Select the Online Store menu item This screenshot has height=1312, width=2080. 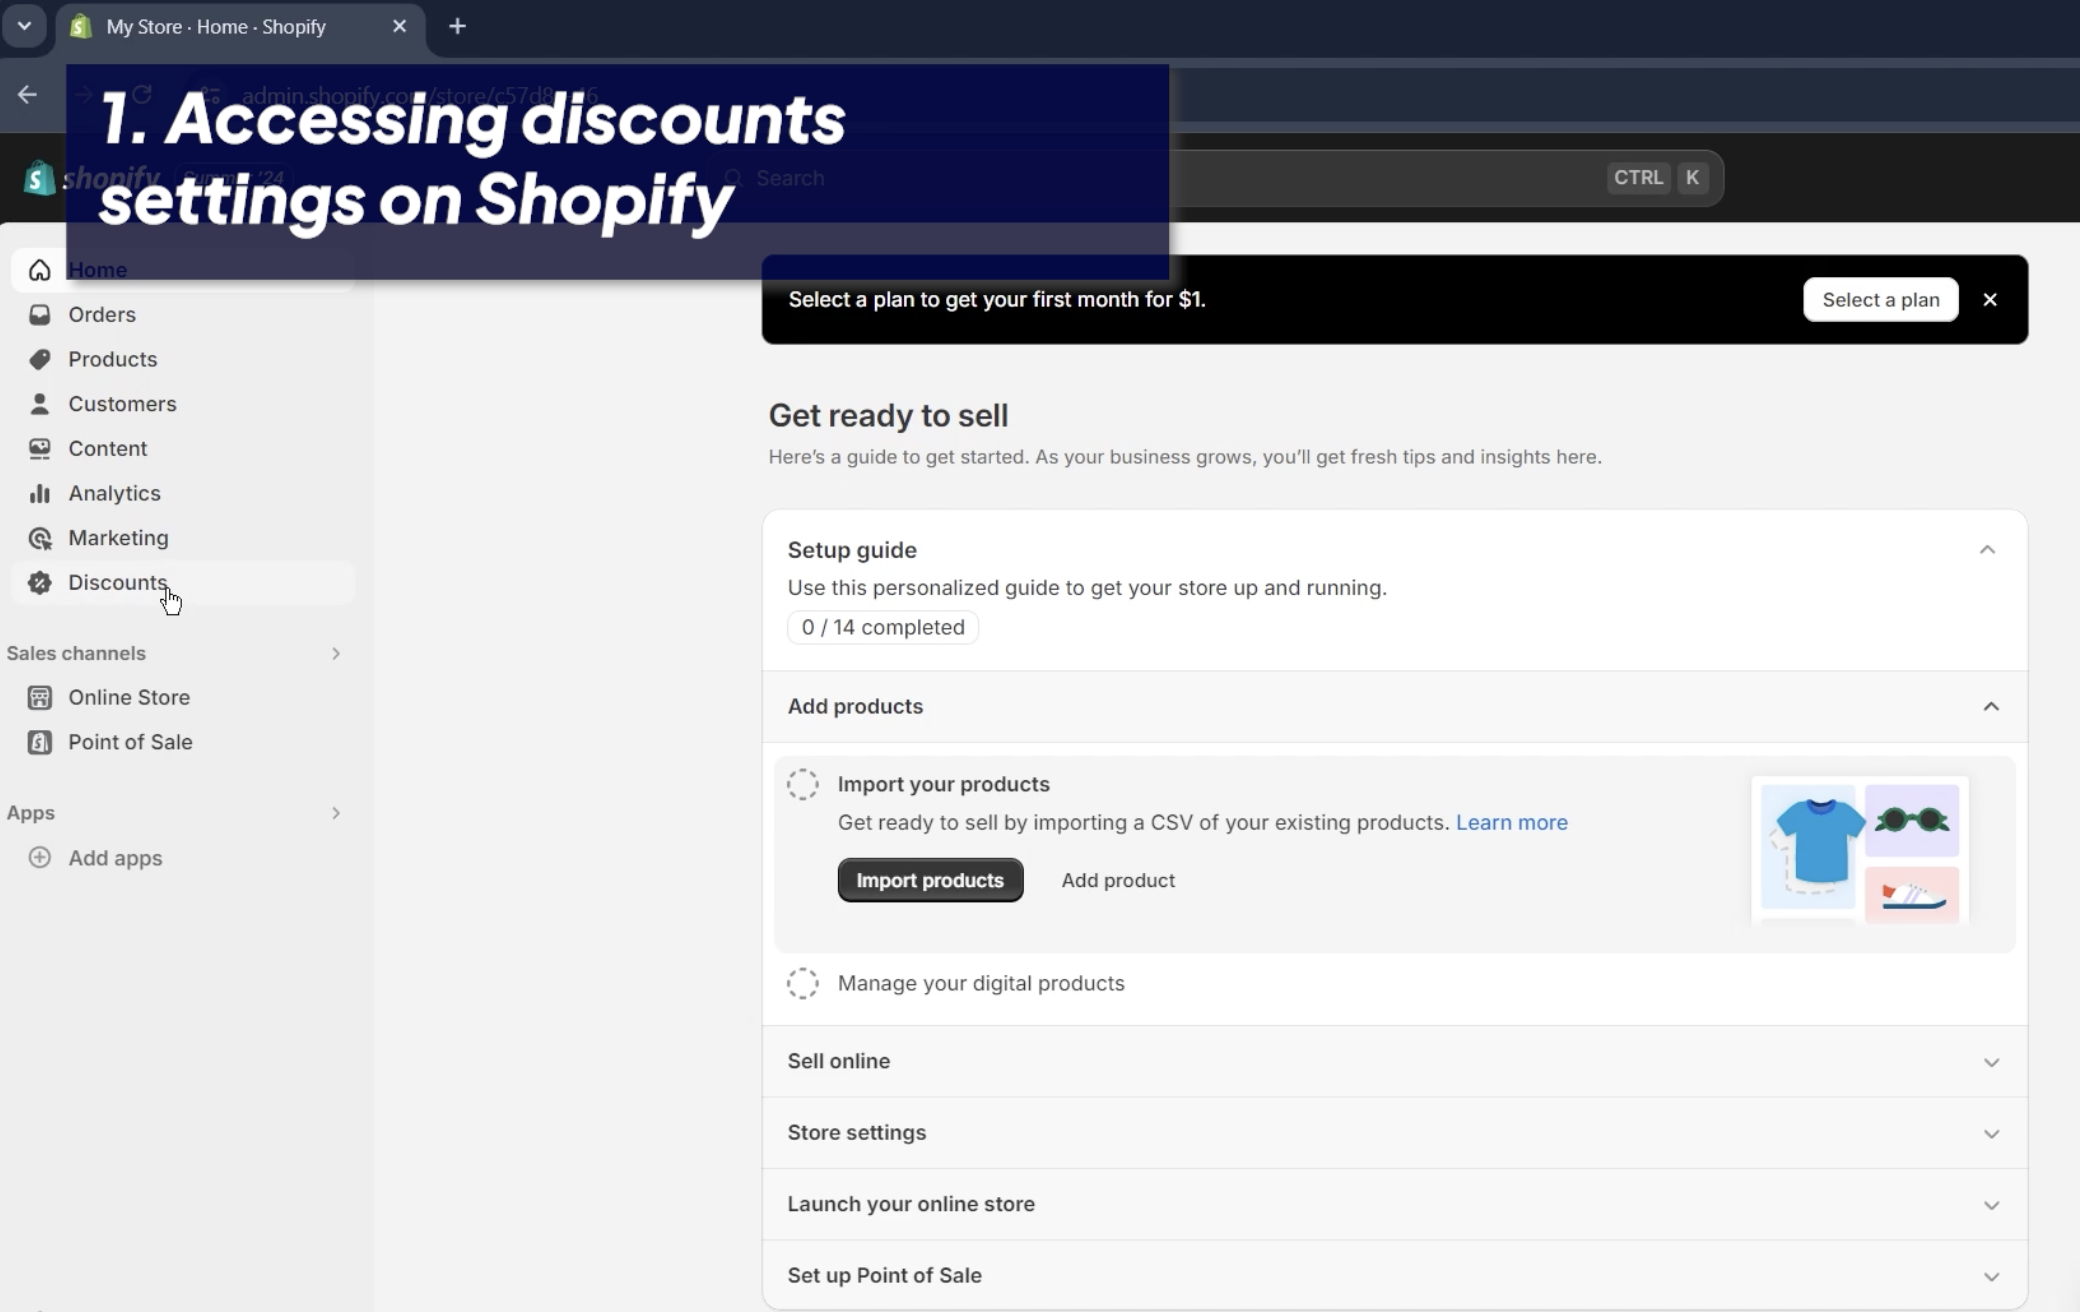tap(128, 697)
